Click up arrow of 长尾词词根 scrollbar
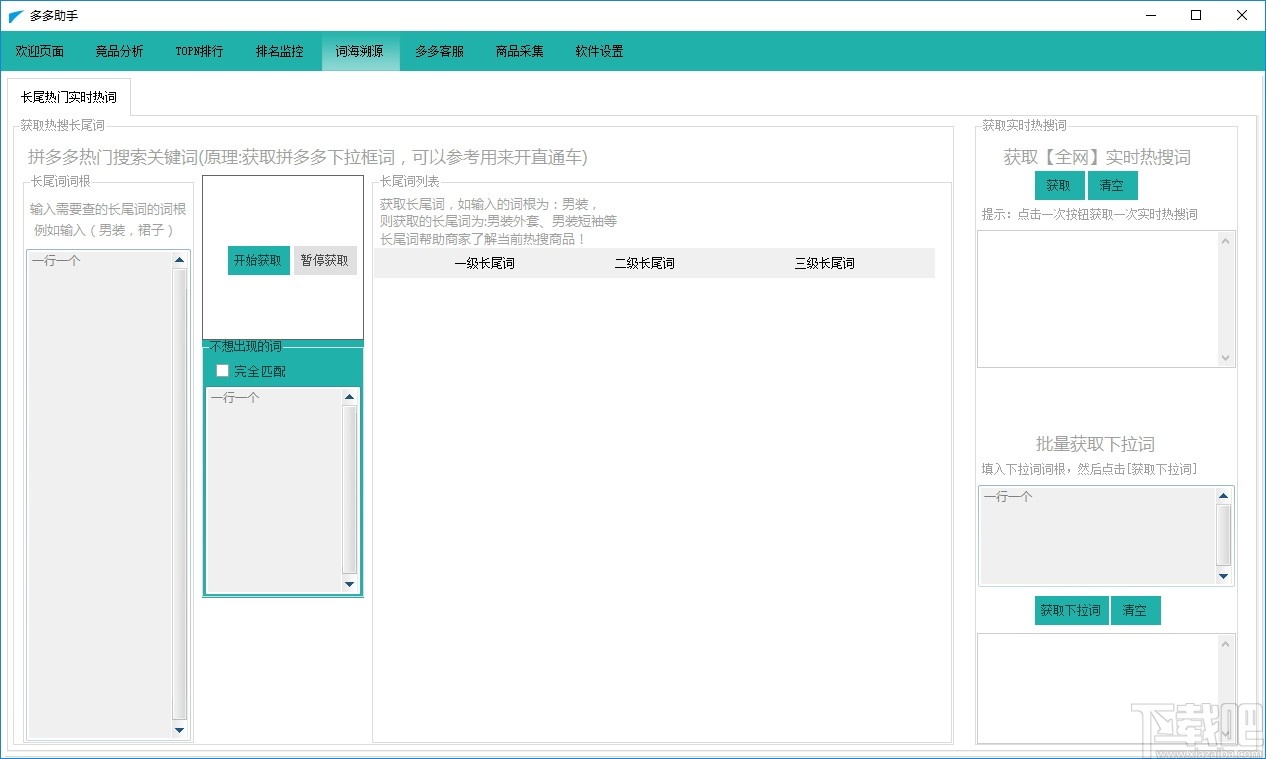 tap(180, 260)
